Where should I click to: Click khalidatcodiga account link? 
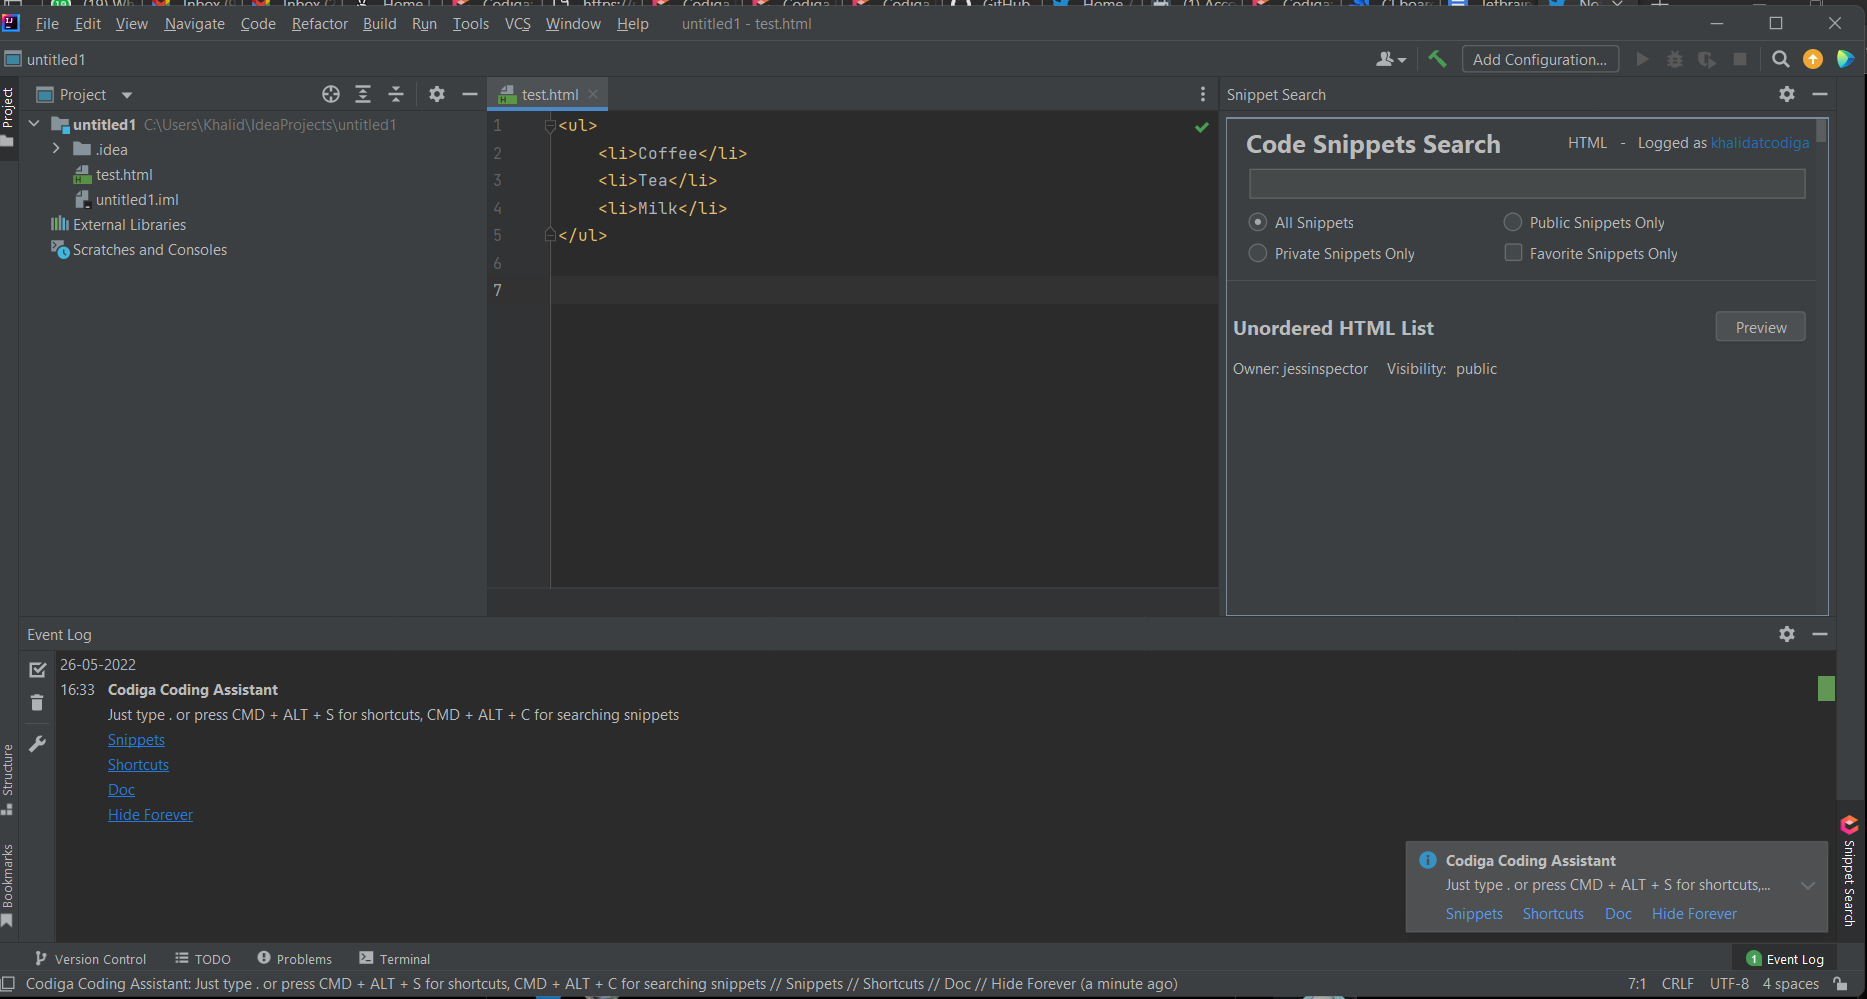pyautogui.click(x=1760, y=143)
